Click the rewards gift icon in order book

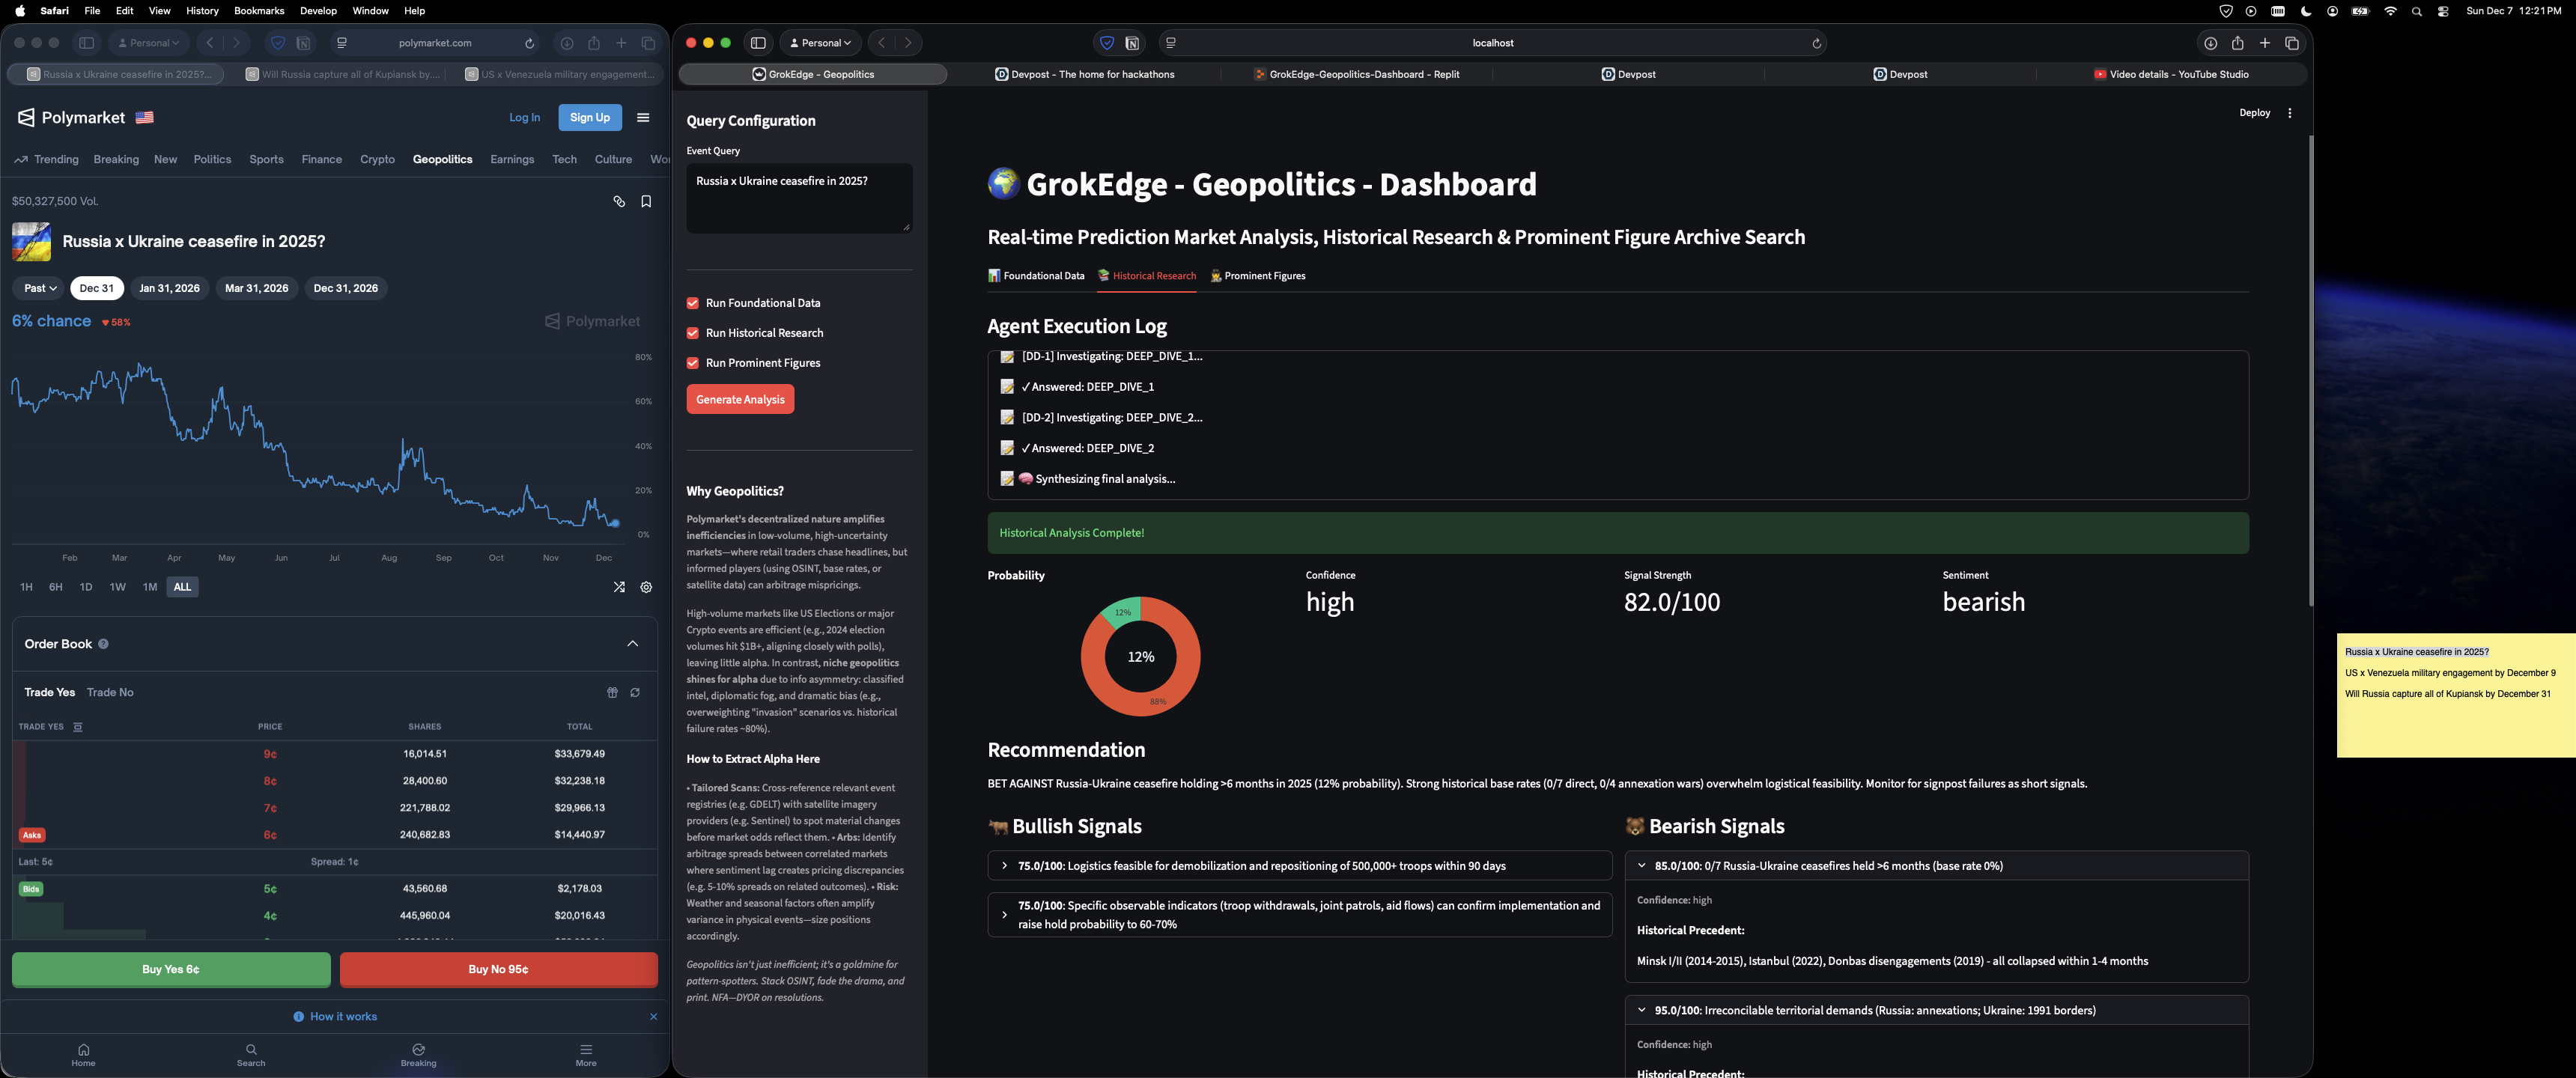coord(612,692)
